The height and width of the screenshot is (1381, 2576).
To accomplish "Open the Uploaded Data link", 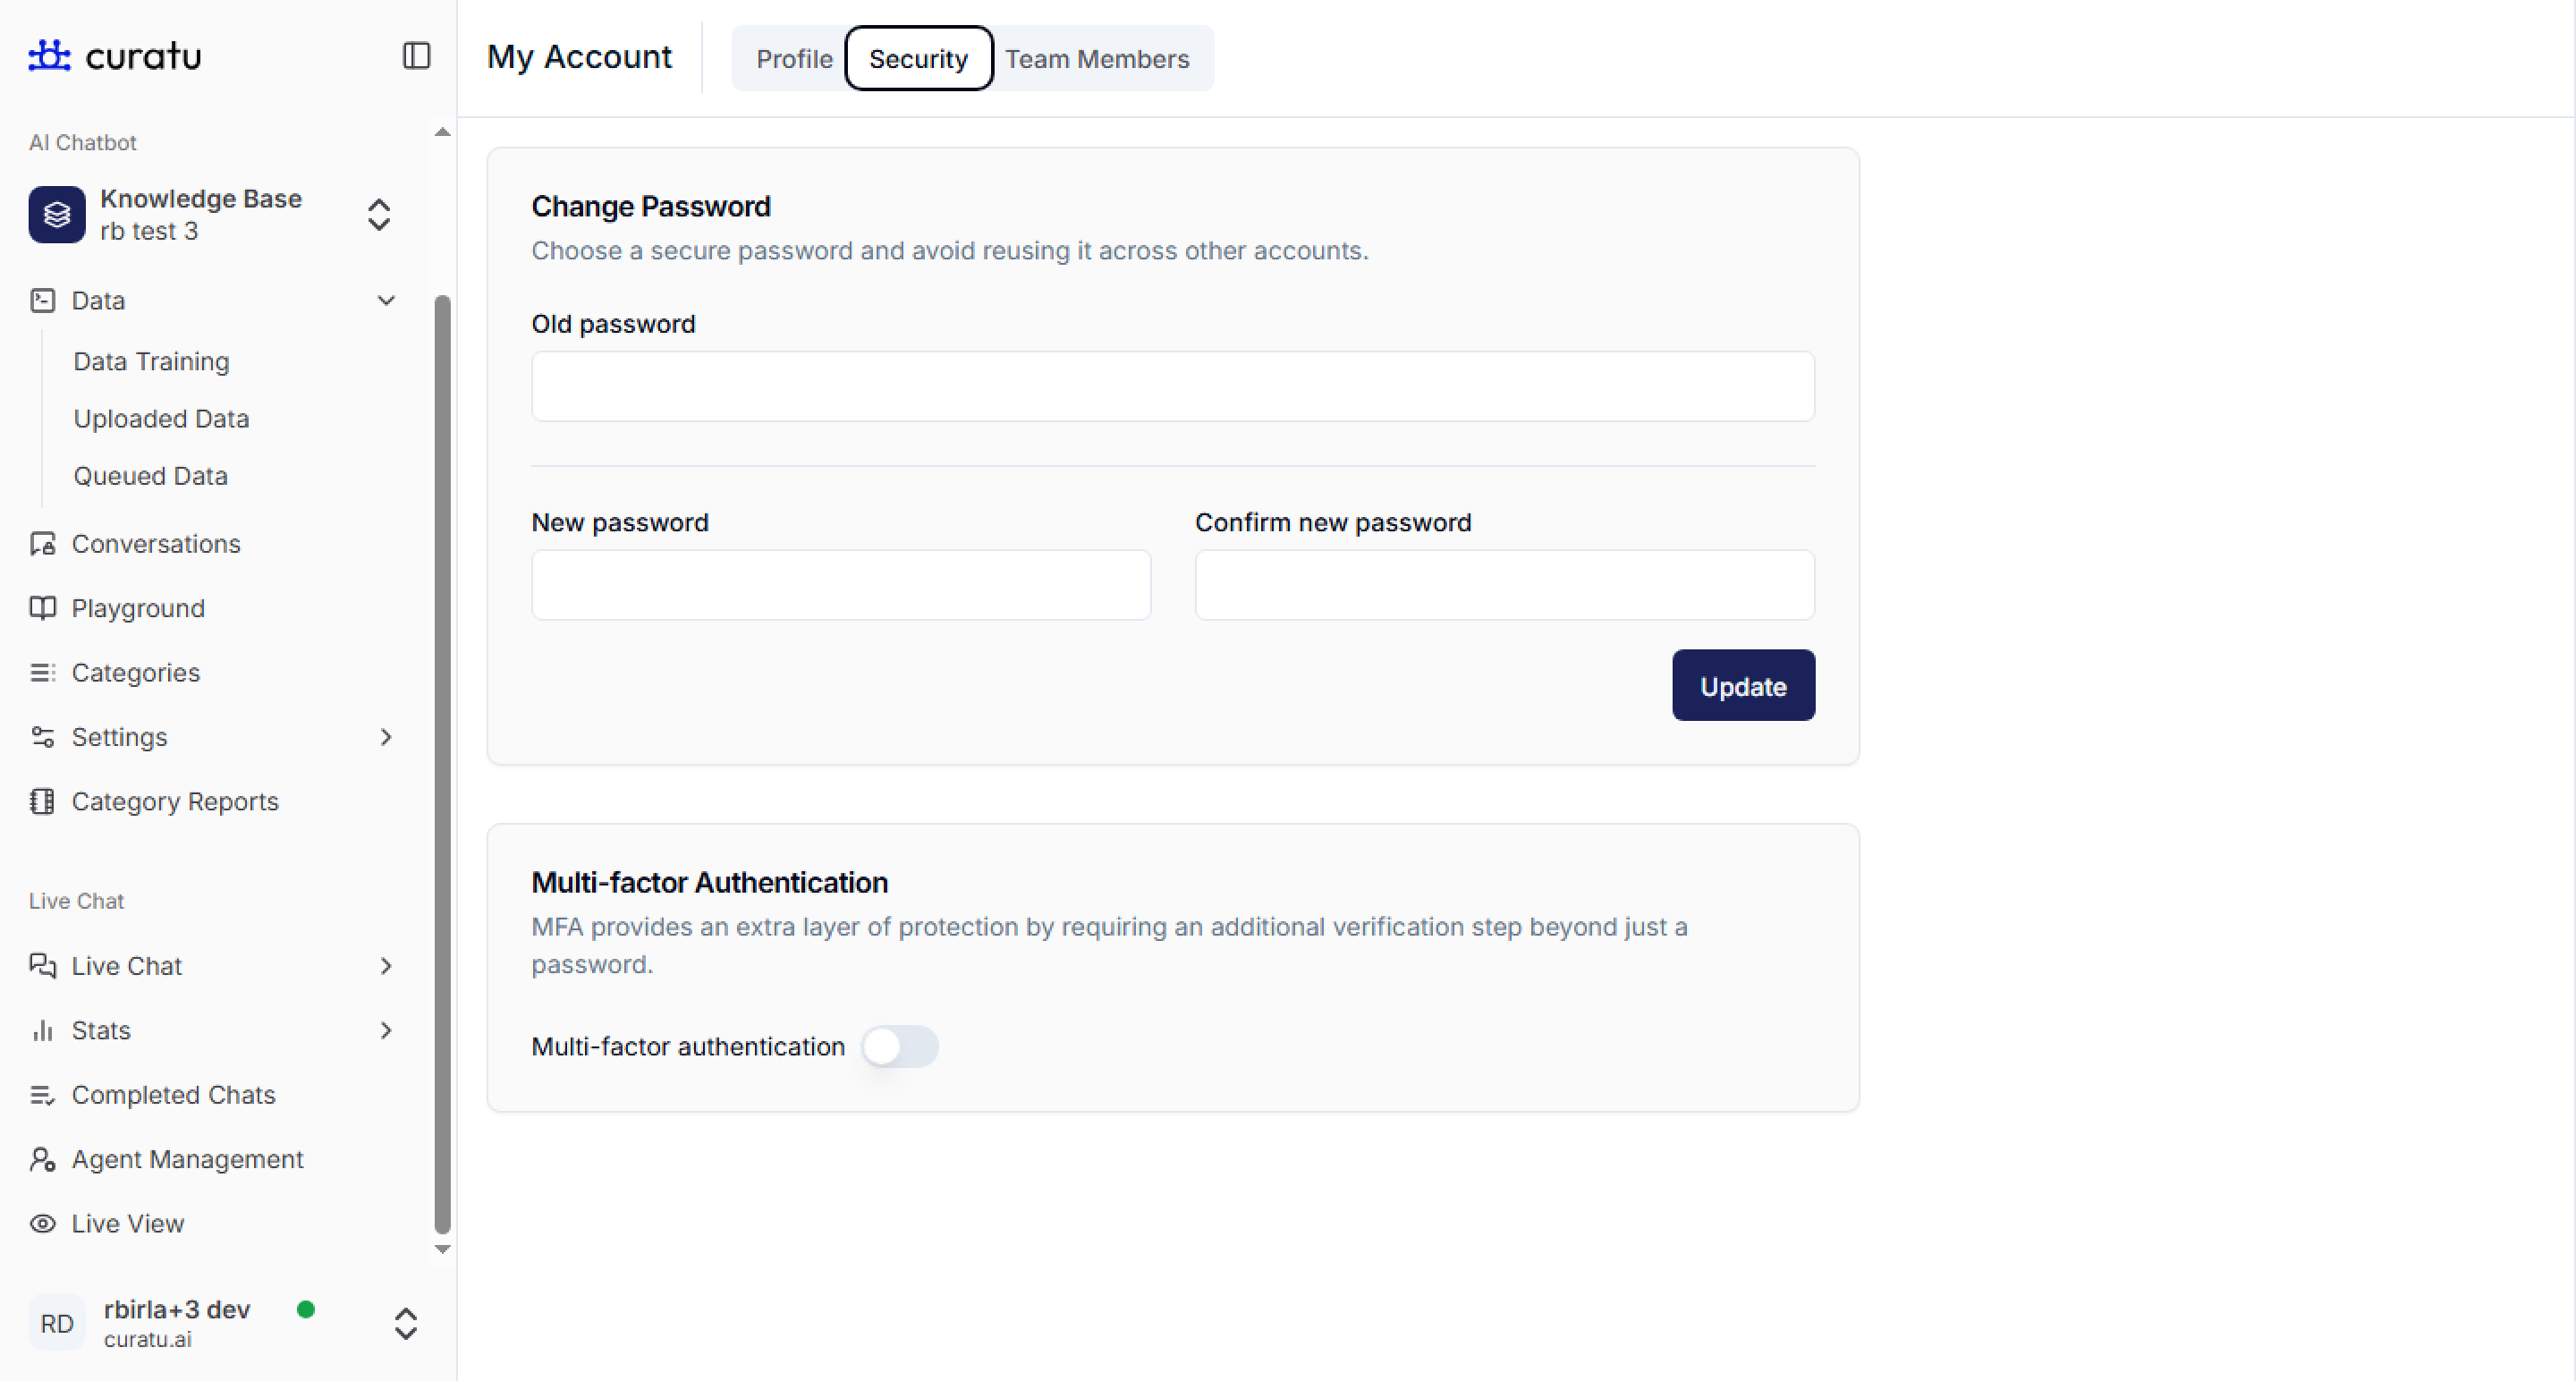I will pos(161,419).
